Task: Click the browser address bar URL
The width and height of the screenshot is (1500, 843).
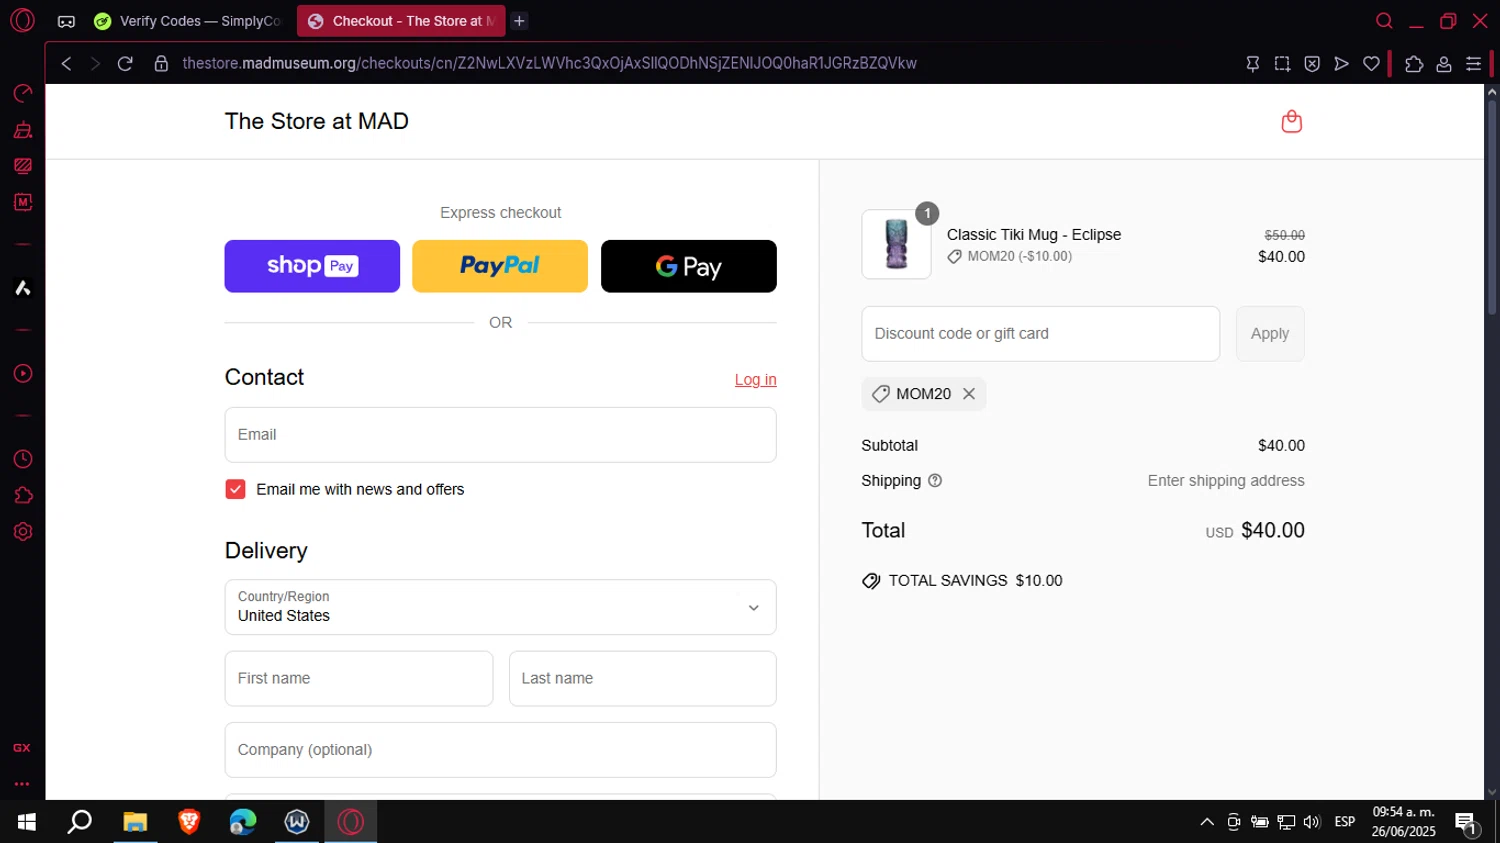Action: [x=549, y=63]
